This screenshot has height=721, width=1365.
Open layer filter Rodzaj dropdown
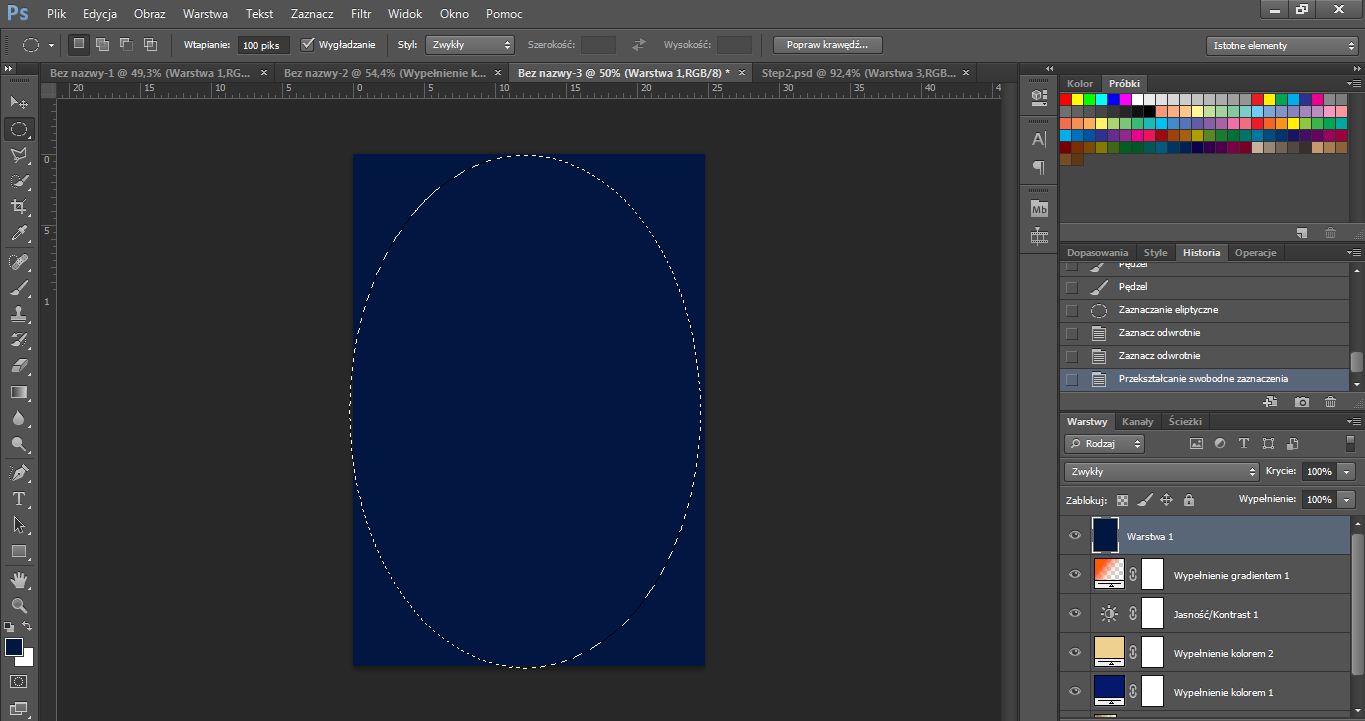1105,443
